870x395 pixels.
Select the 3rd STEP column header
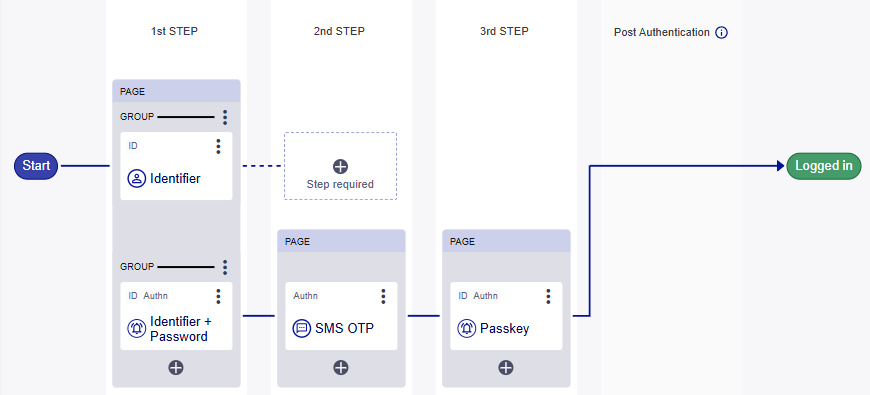tap(504, 31)
